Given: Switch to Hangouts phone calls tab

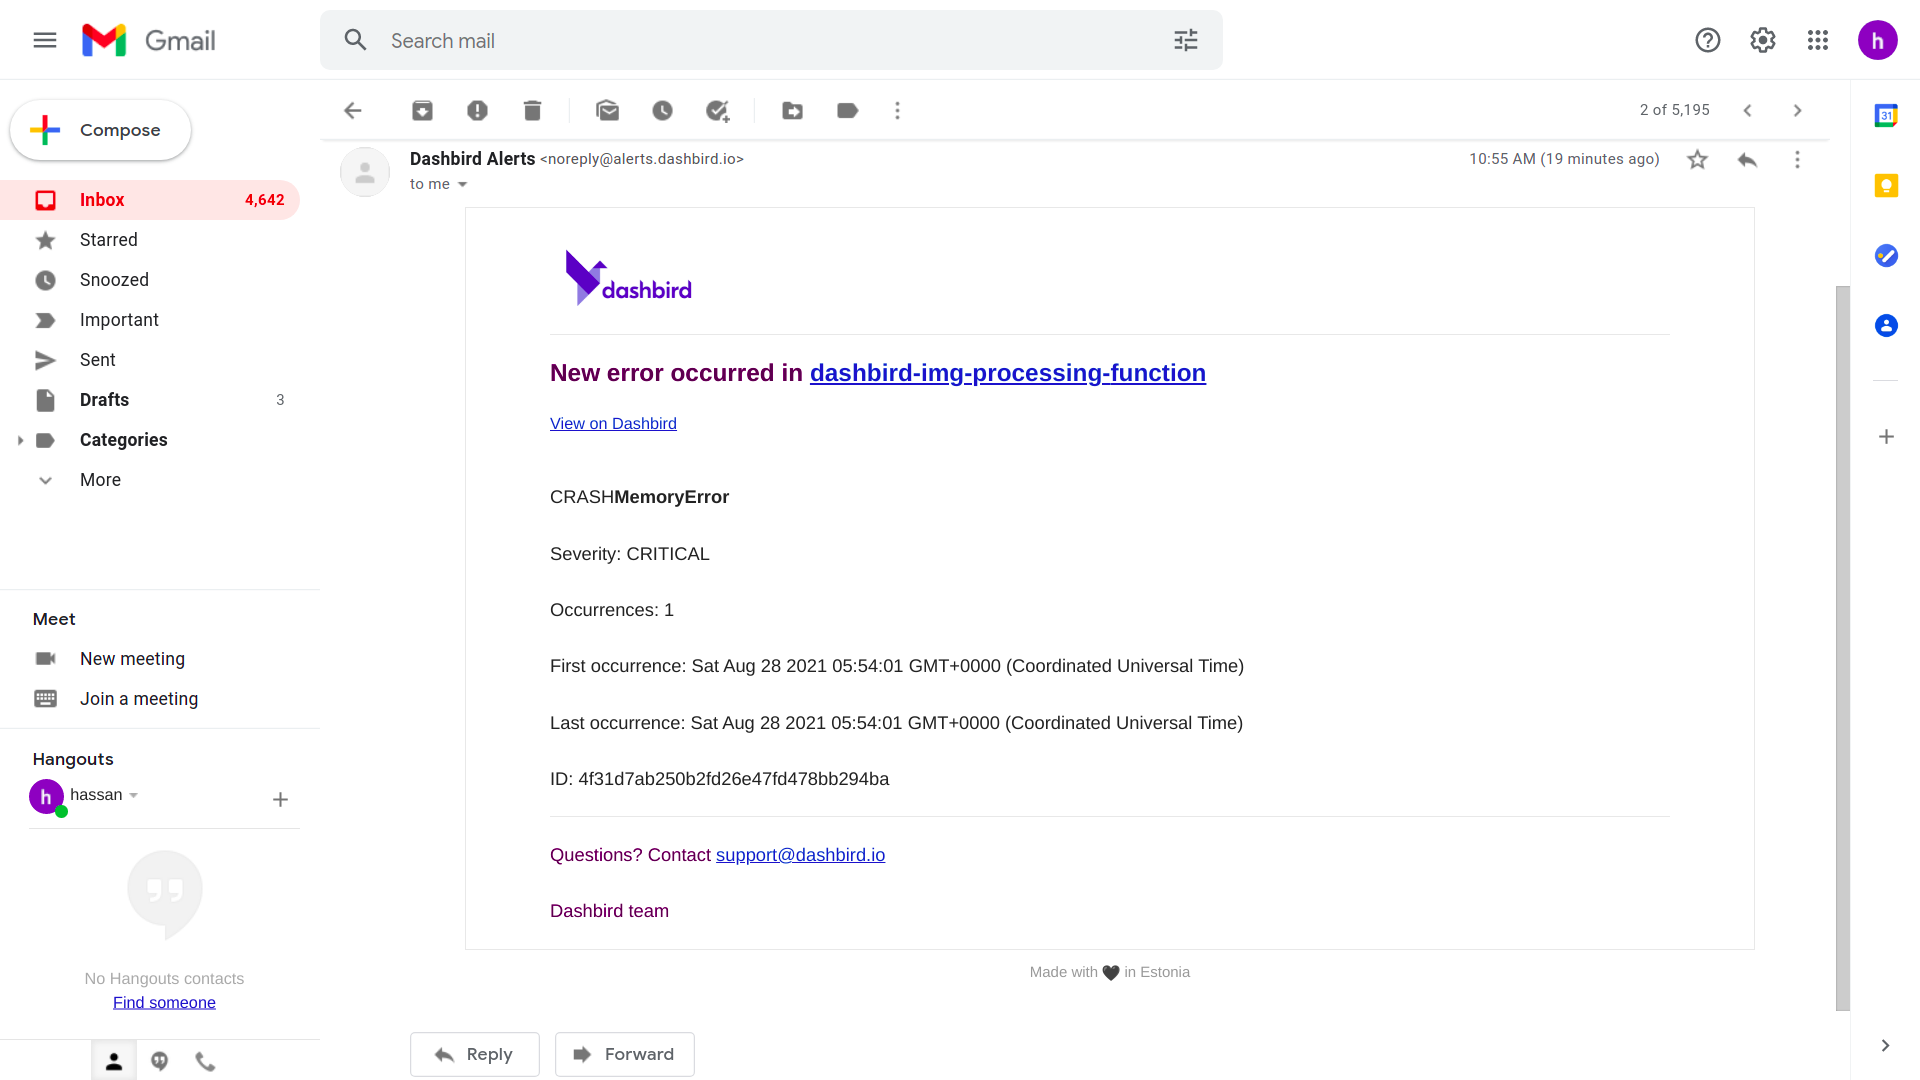Looking at the screenshot, I should [x=206, y=1061].
